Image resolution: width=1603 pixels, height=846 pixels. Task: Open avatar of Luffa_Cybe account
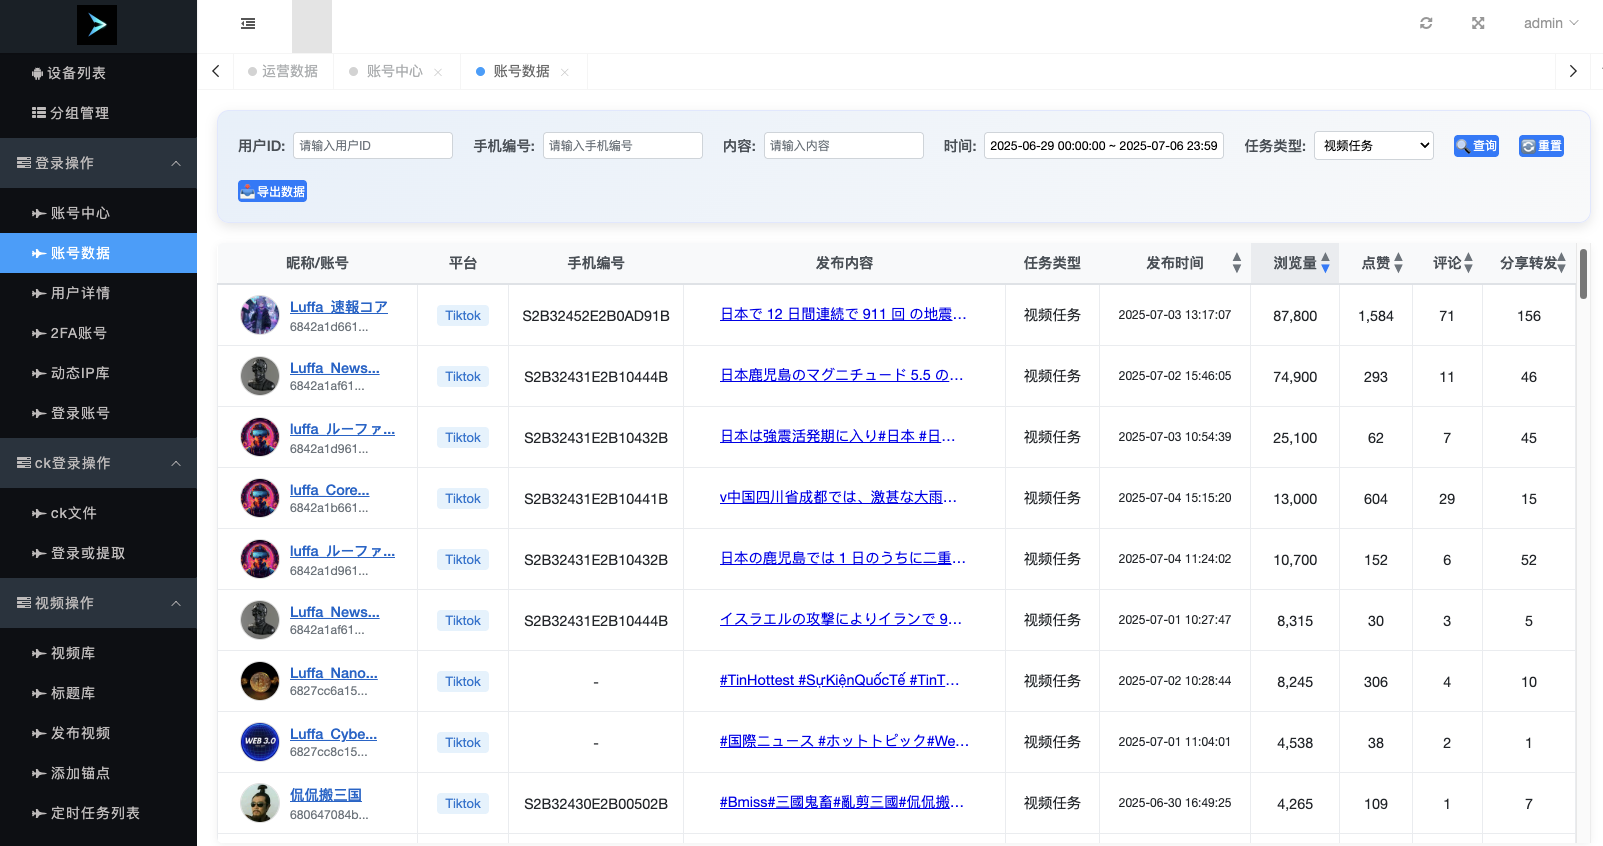coord(260,742)
